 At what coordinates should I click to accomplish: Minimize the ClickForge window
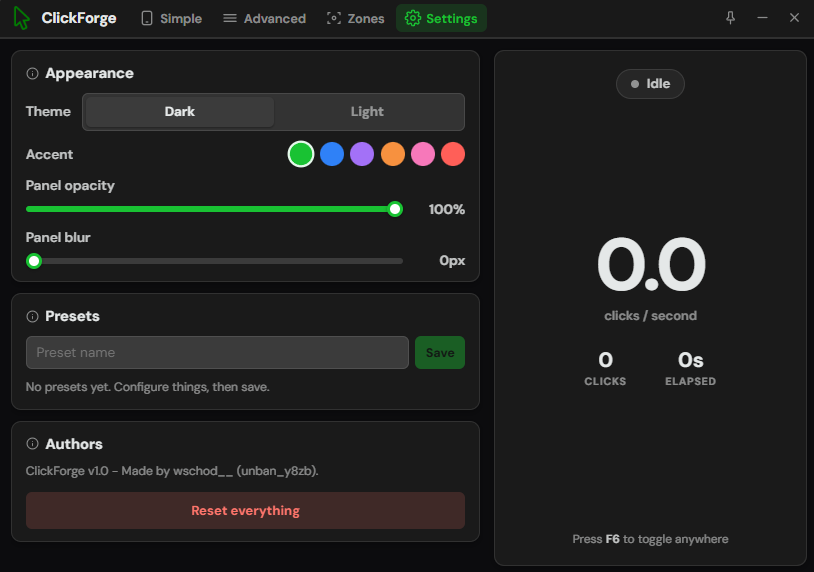pos(762,18)
